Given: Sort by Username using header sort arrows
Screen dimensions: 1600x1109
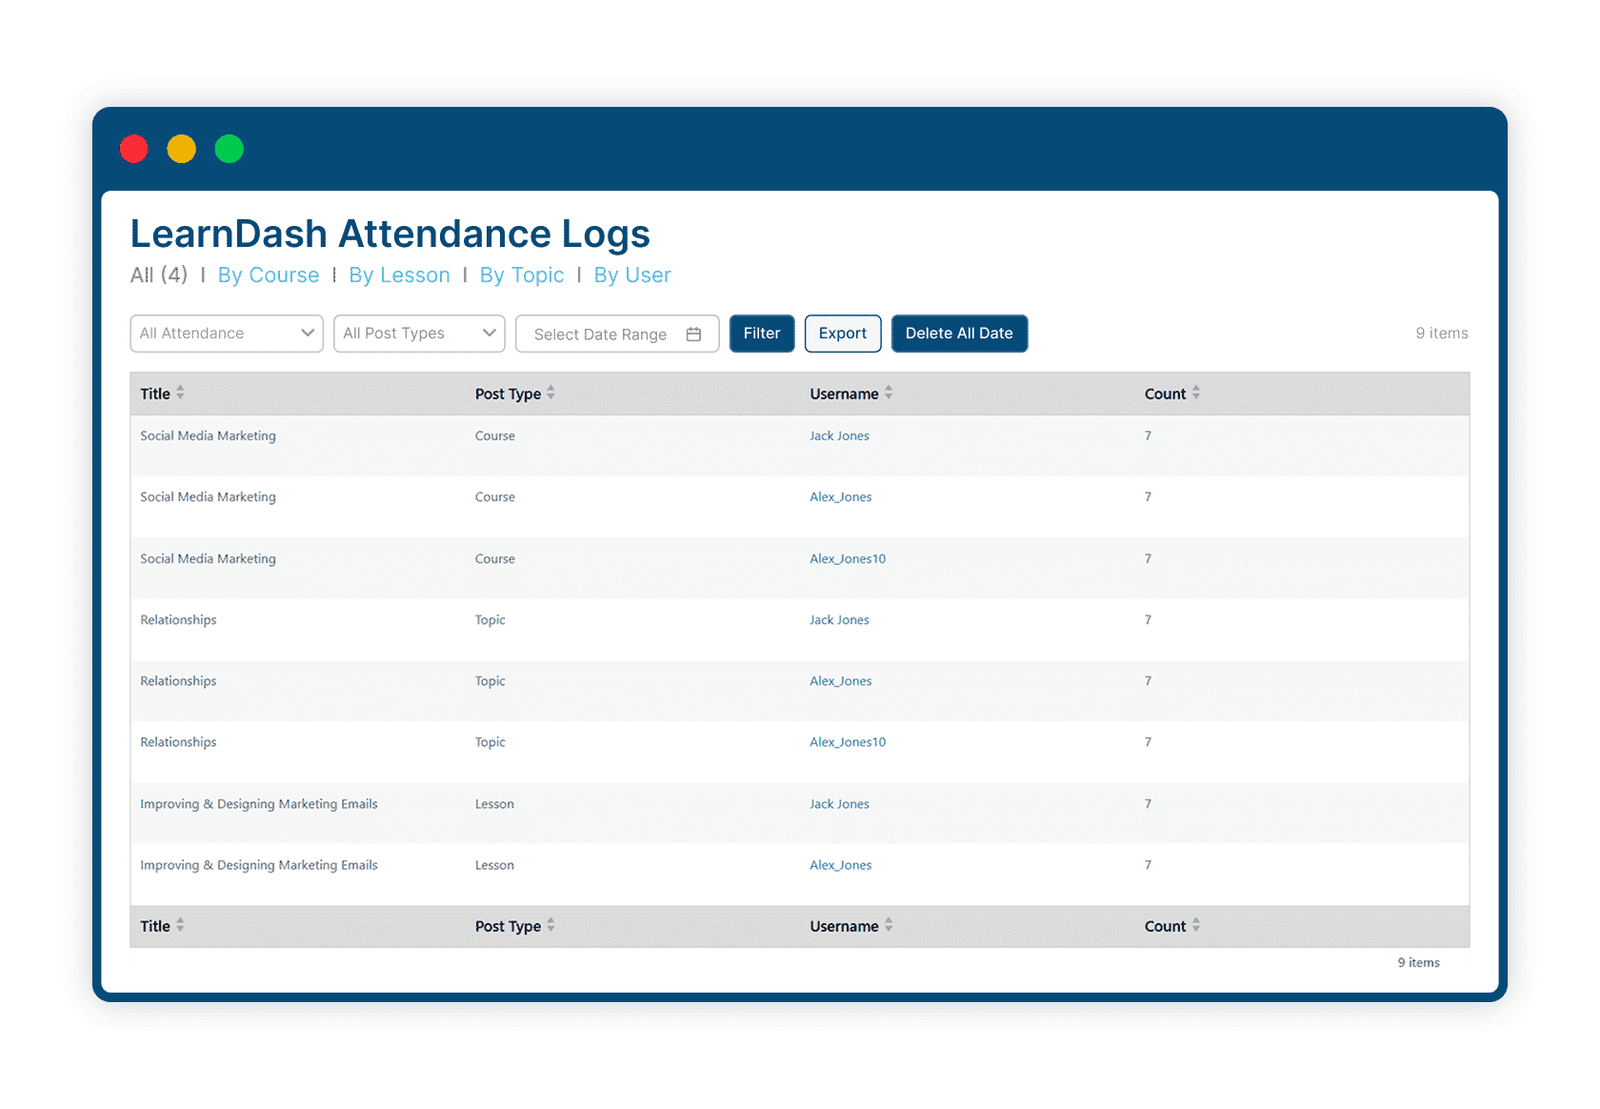Looking at the screenshot, I should tap(888, 393).
